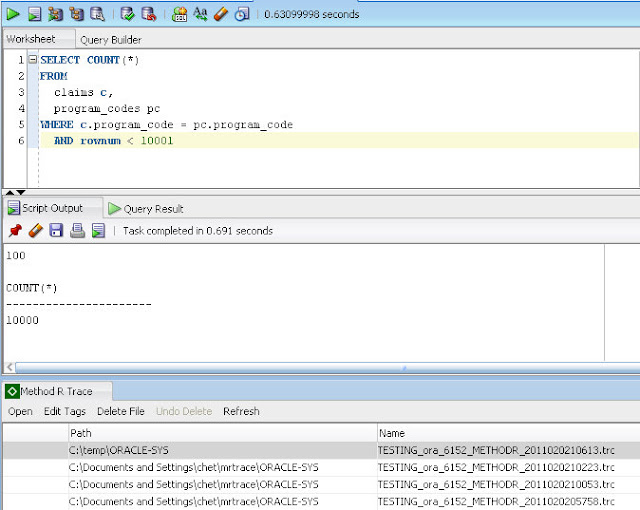Viewport: 640px width, 510px height.
Task: Save the script output with the floppy disk icon
Action: [56, 231]
